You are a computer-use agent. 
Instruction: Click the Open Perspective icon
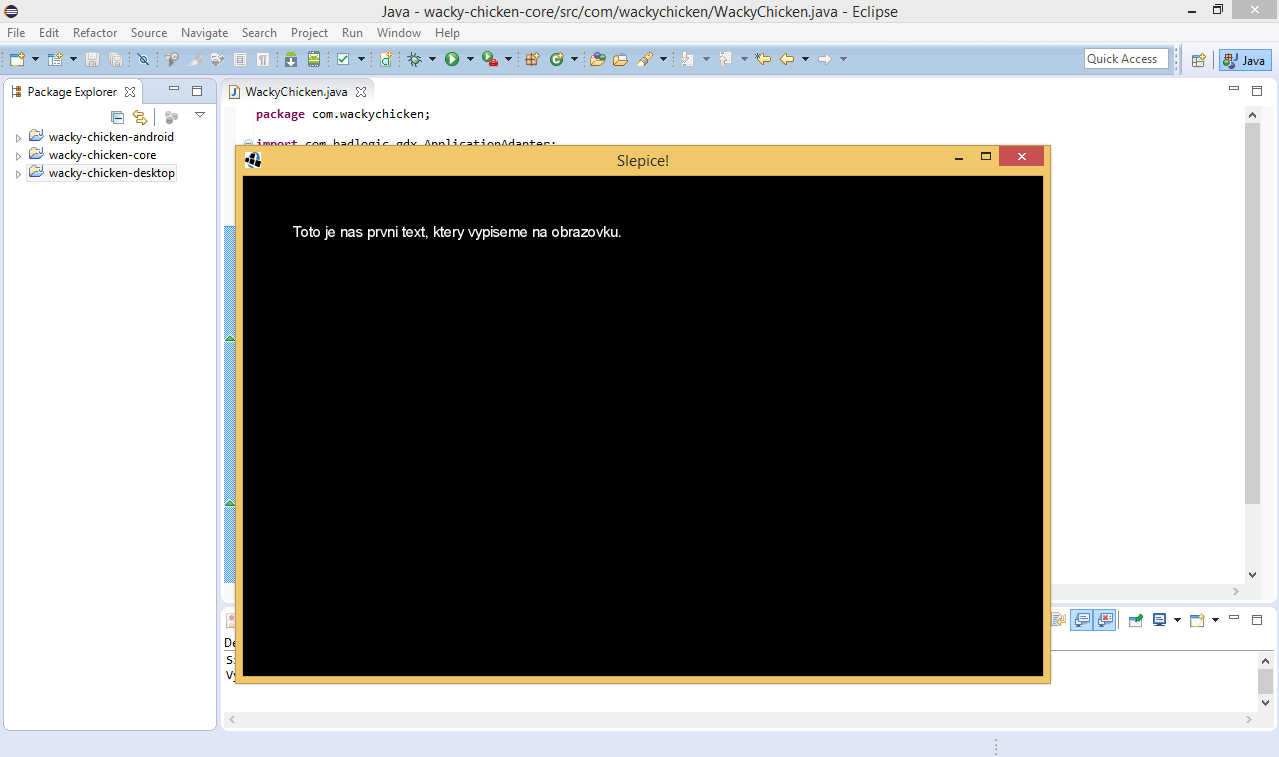(1198, 60)
